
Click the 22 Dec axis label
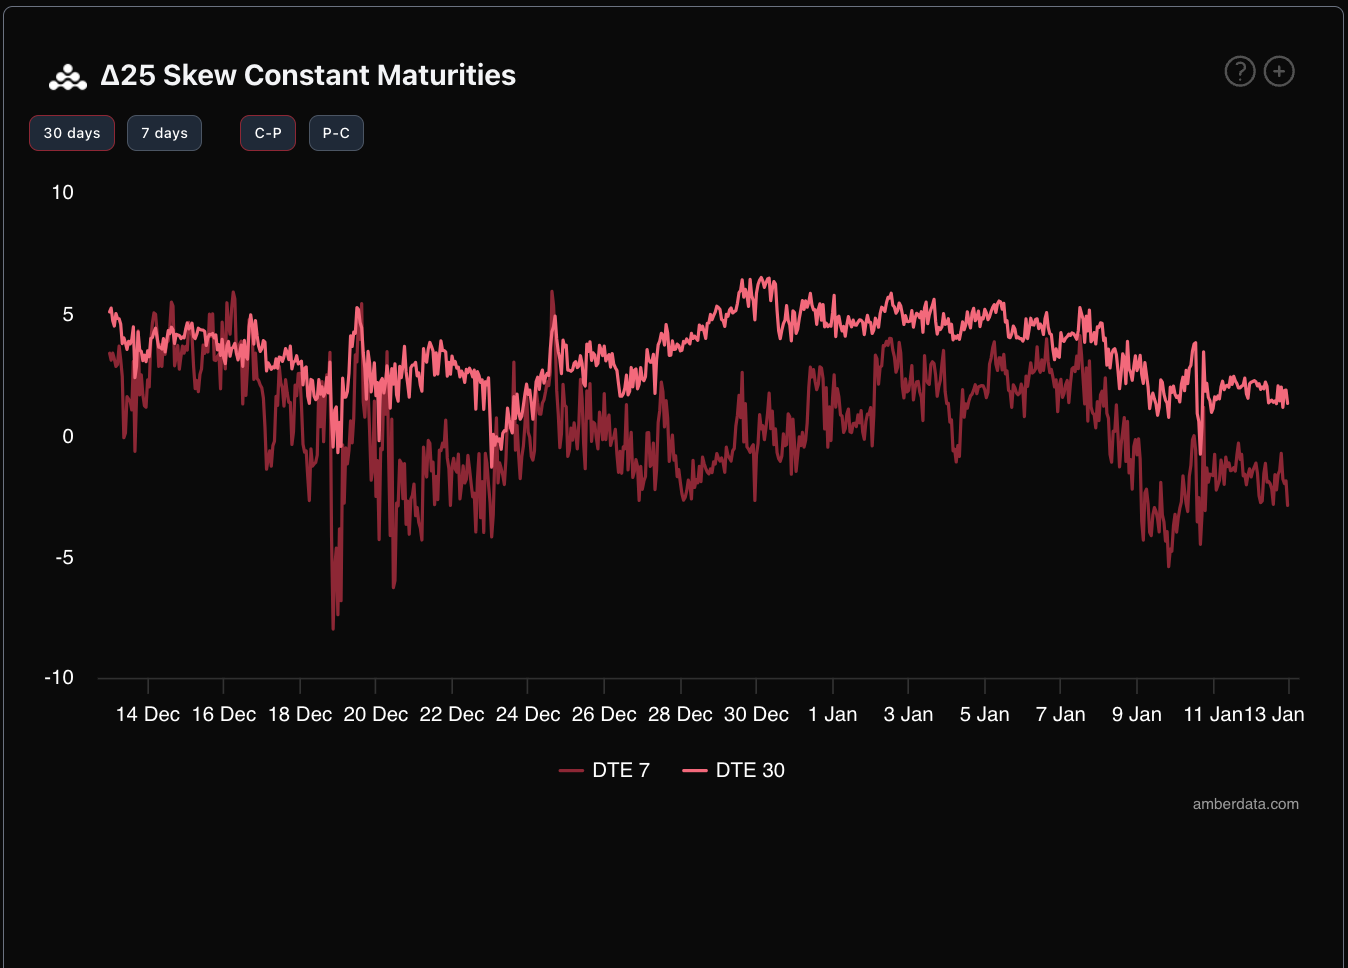[452, 714]
